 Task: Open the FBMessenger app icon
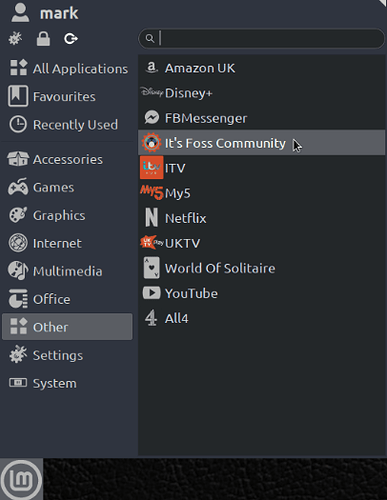[x=152, y=118]
